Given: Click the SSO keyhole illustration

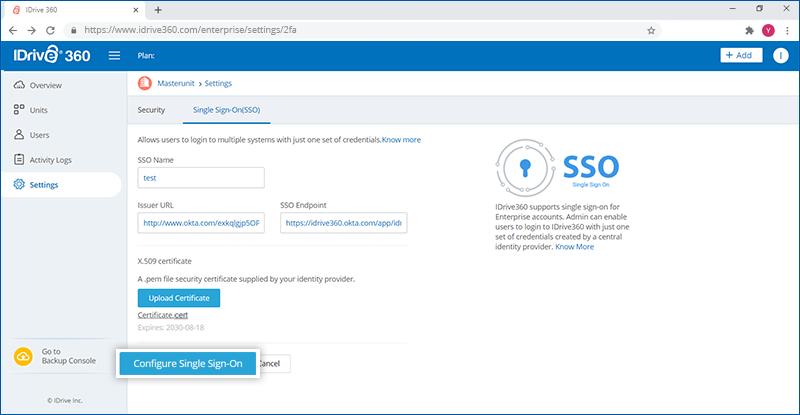Looking at the screenshot, I should click(x=525, y=167).
